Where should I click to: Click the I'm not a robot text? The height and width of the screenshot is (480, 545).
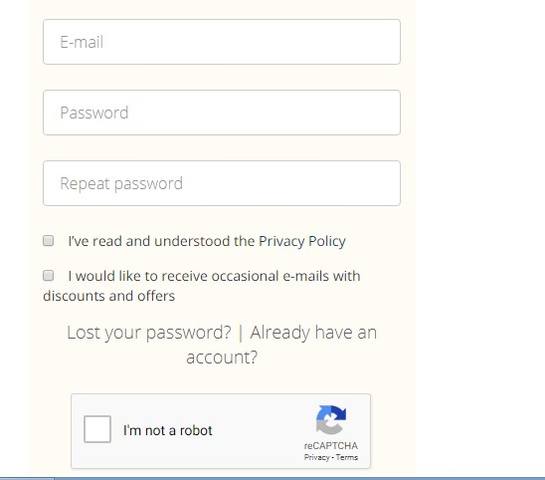(168, 430)
